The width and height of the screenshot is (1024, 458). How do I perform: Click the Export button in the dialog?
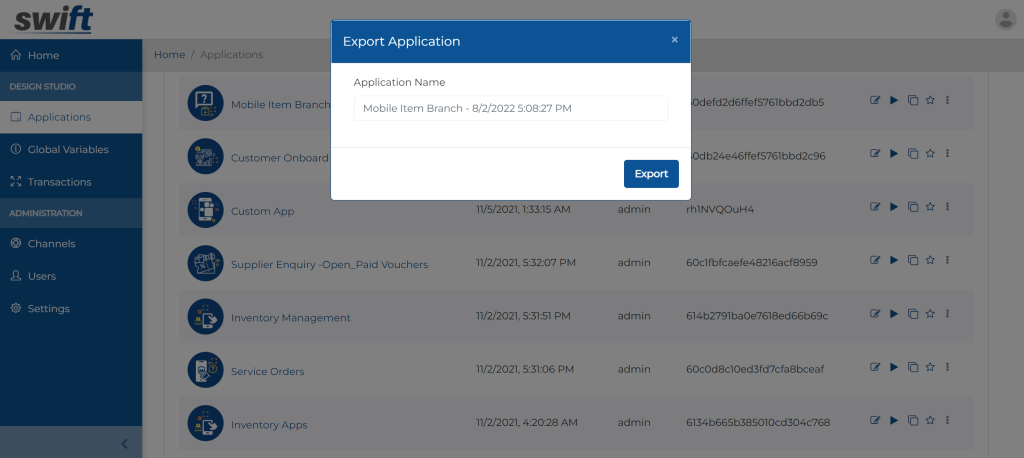tap(651, 174)
